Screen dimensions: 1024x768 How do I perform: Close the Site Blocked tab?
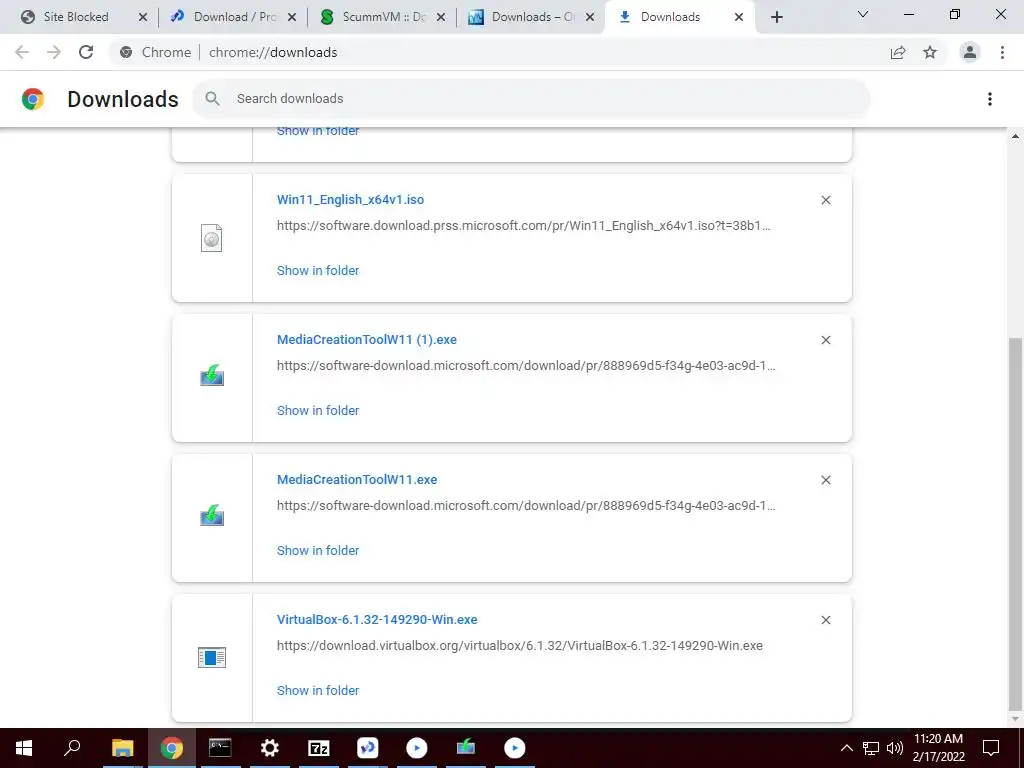[x=143, y=17]
